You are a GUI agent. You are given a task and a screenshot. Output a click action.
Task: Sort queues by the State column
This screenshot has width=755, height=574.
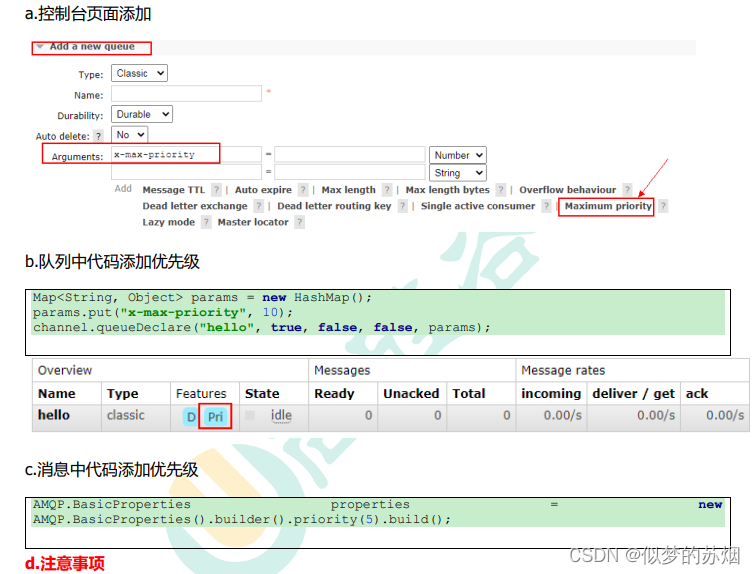point(262,394)
